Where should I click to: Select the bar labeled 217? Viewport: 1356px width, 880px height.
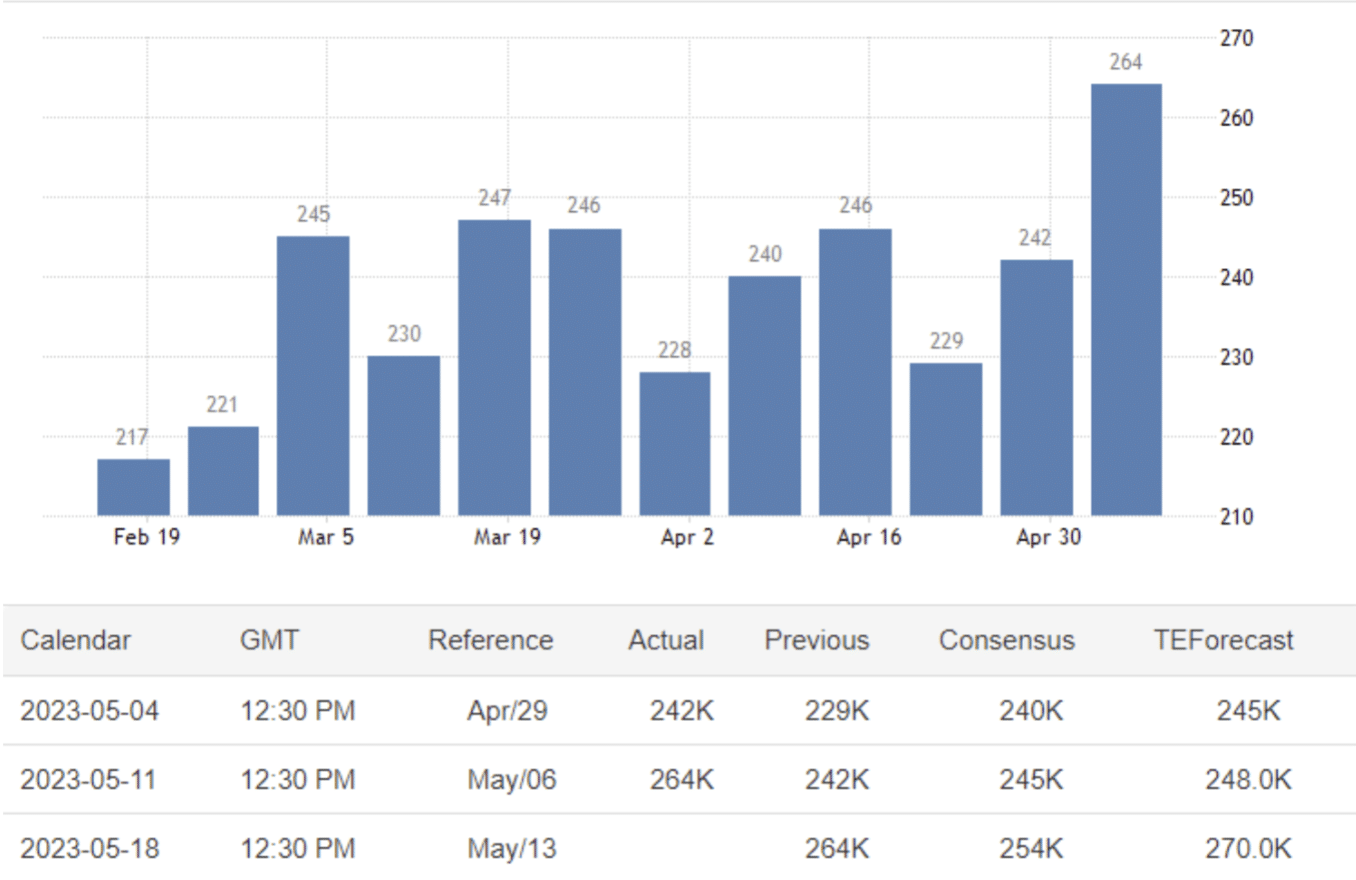[x=133, y=488]
